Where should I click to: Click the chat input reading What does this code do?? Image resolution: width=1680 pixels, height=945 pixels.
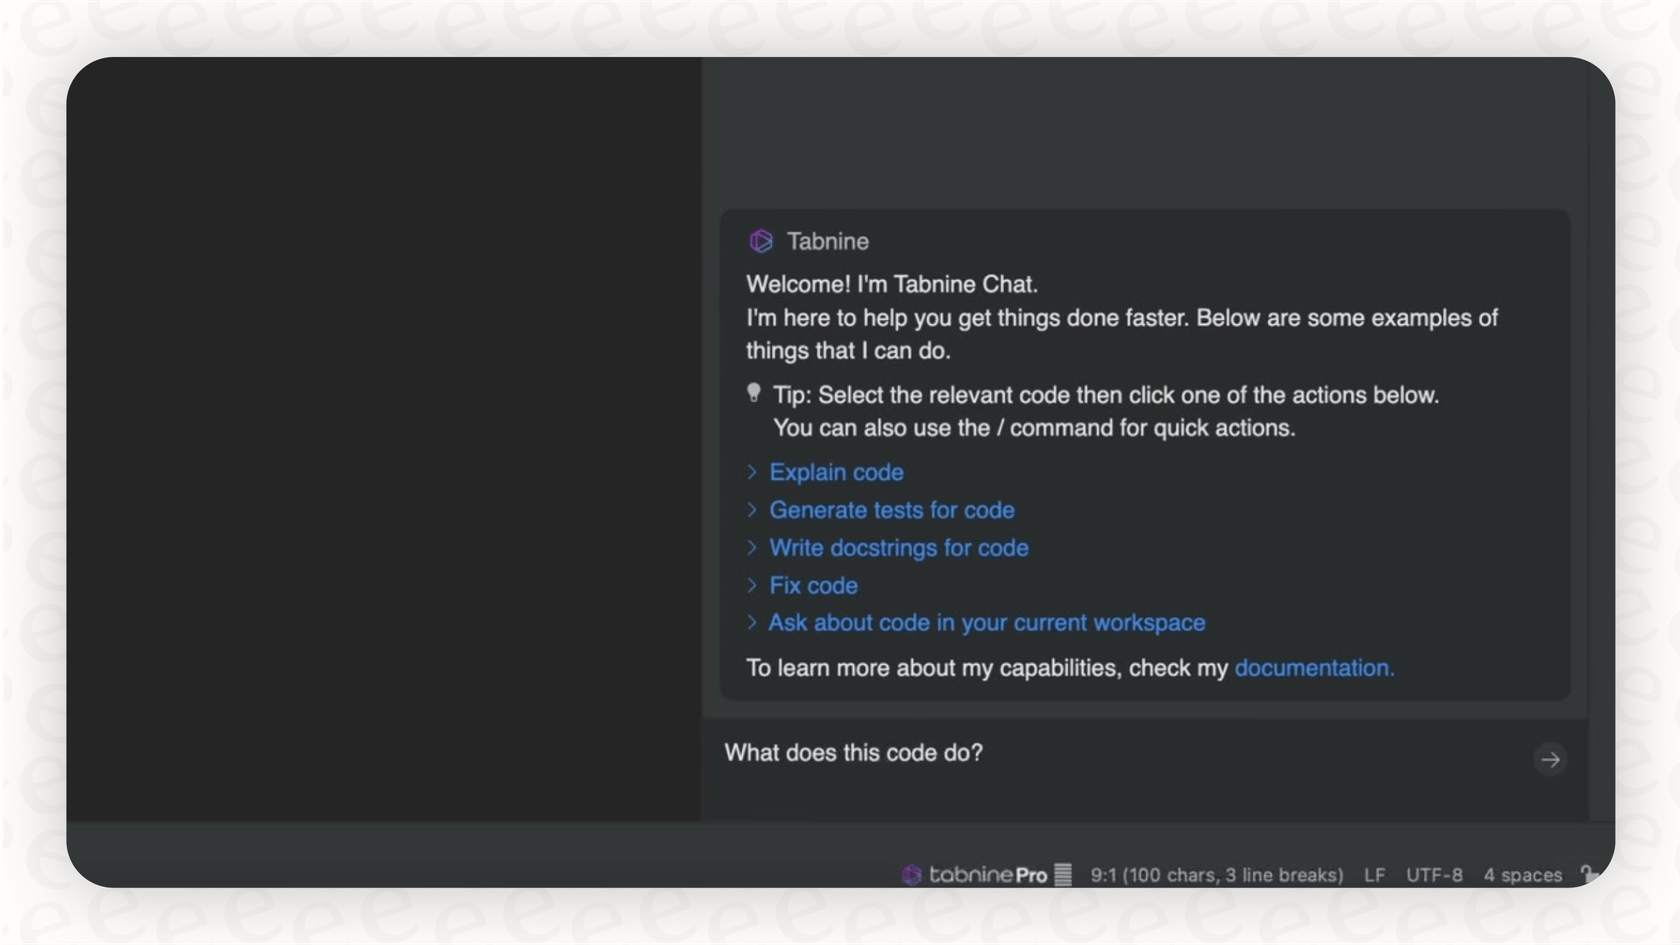(x=853, y=753)
